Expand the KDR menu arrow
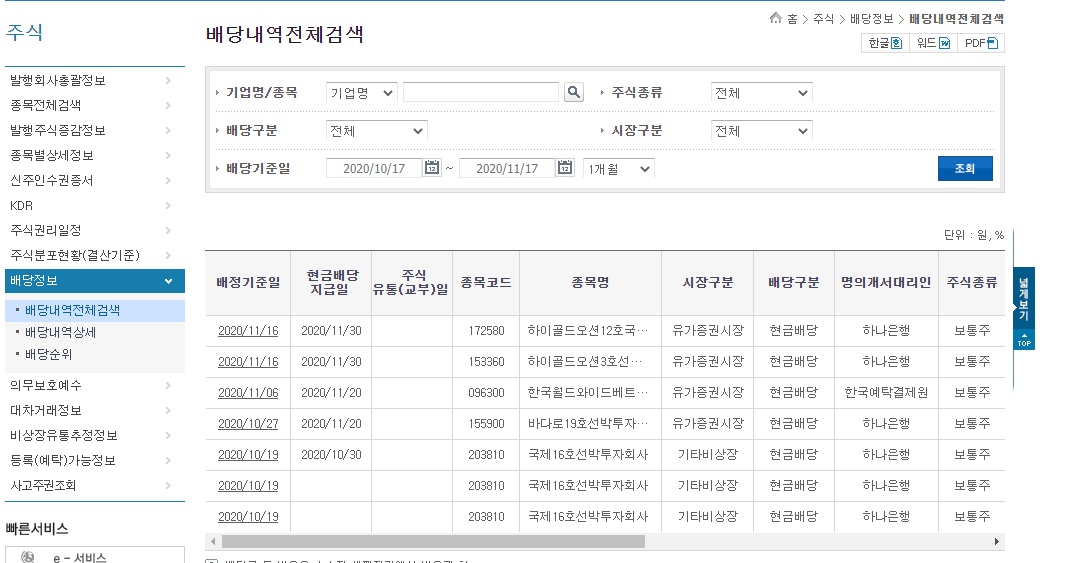Image resolution: width=1076 pixels, height=563 pixels. click(x=168, y=205)
